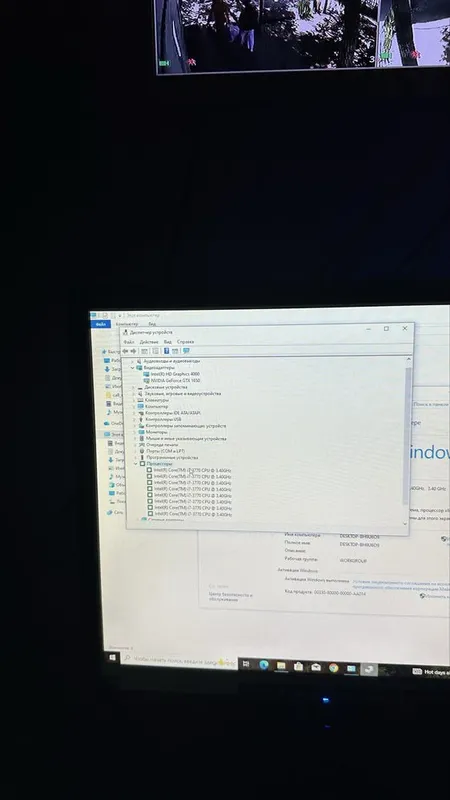Click the Back arrow in Device Manager toolbar
The width and height of the screenshot is (450, 800).
(126, 351)
